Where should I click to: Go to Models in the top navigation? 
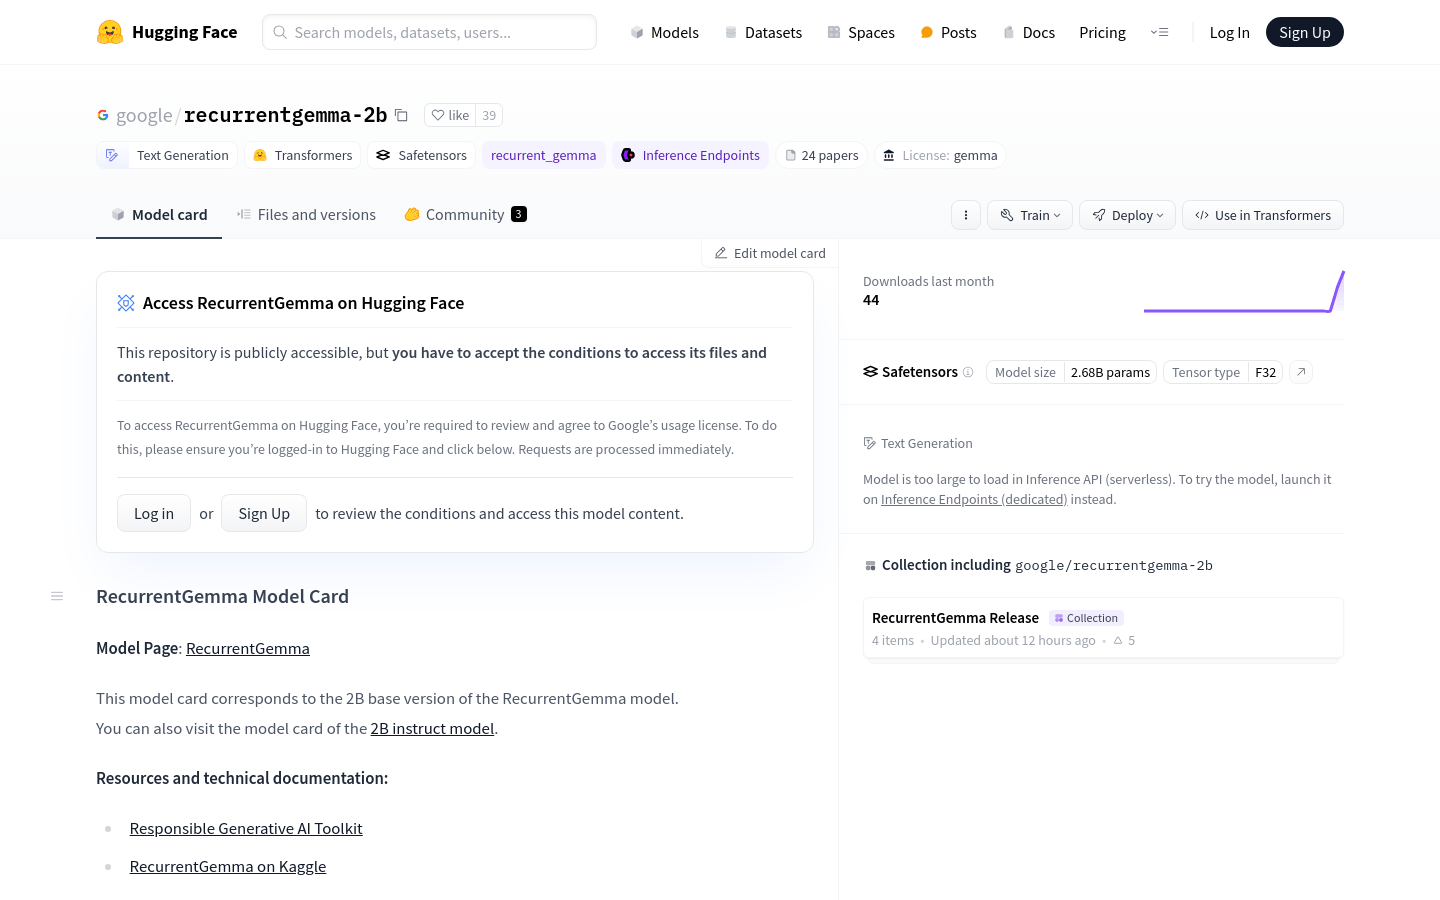(664, 32)
